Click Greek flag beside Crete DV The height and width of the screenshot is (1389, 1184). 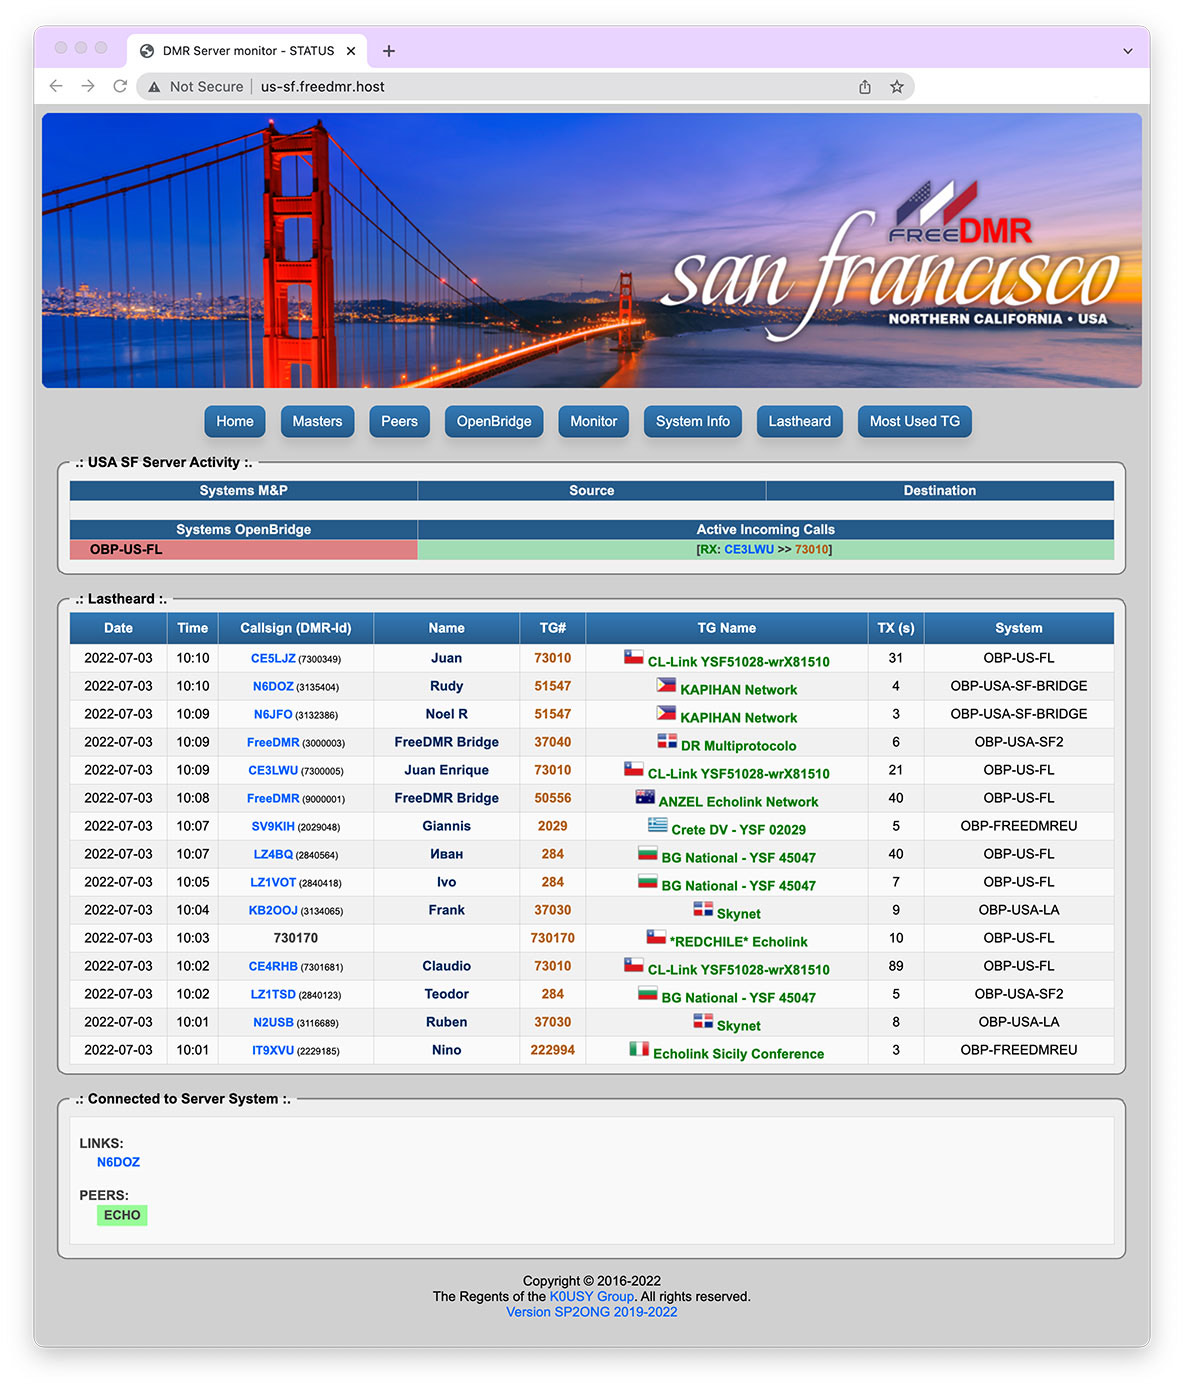point(657,825)
